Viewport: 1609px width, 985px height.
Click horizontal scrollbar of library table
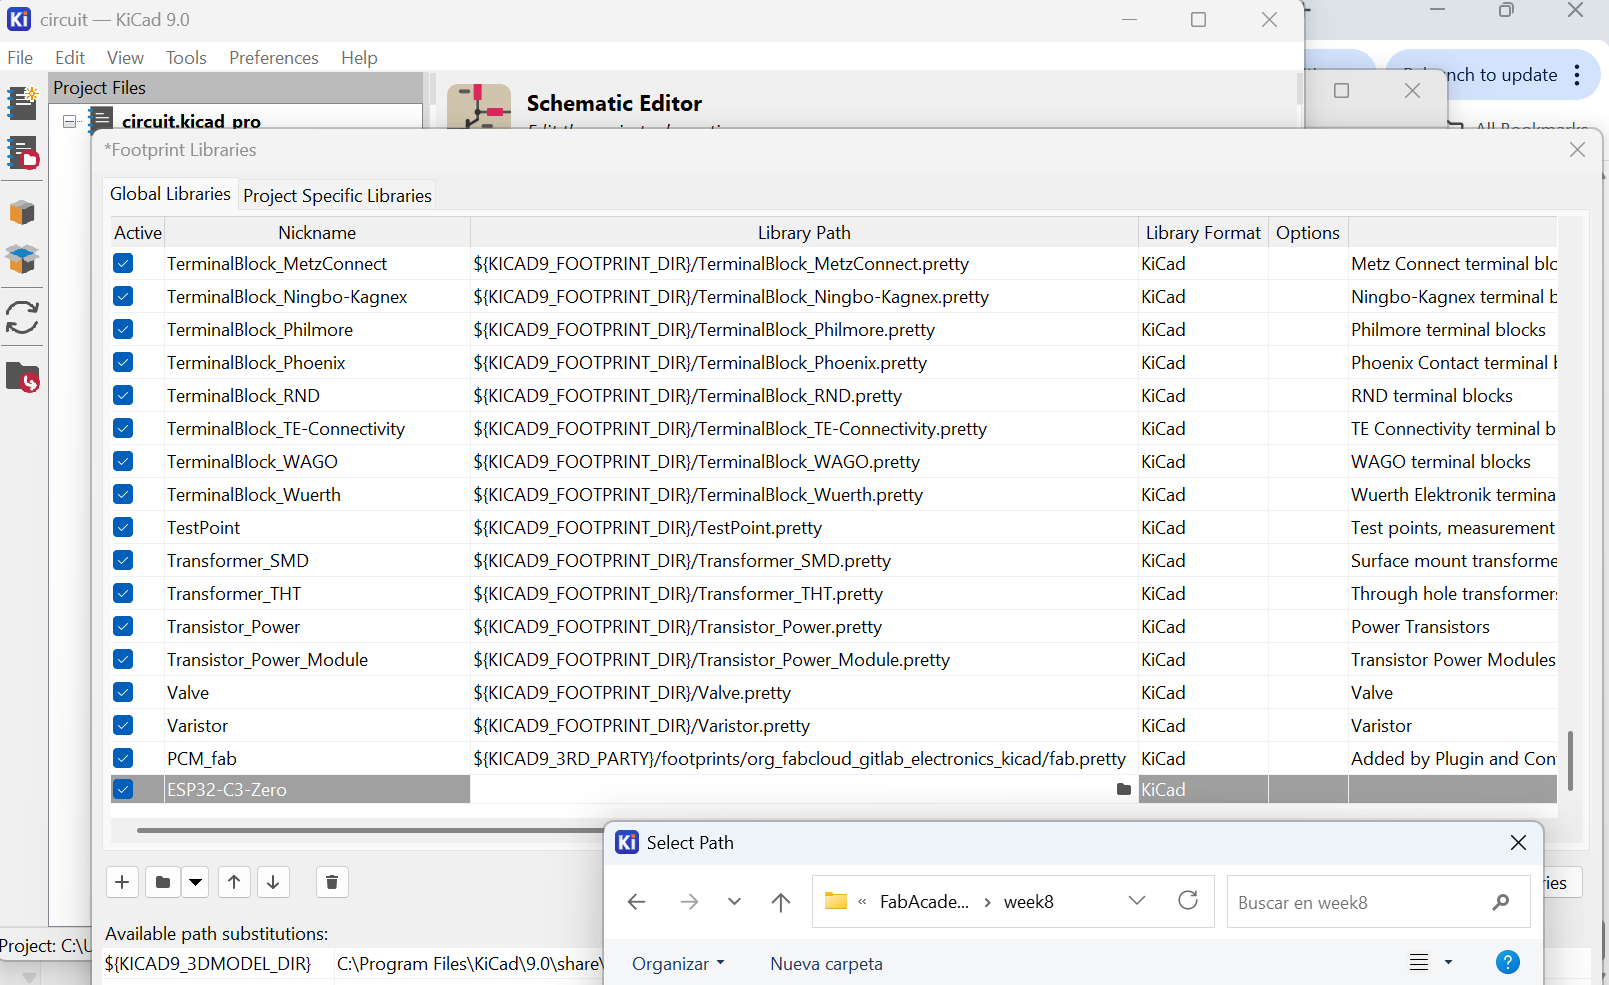(370, 830)
